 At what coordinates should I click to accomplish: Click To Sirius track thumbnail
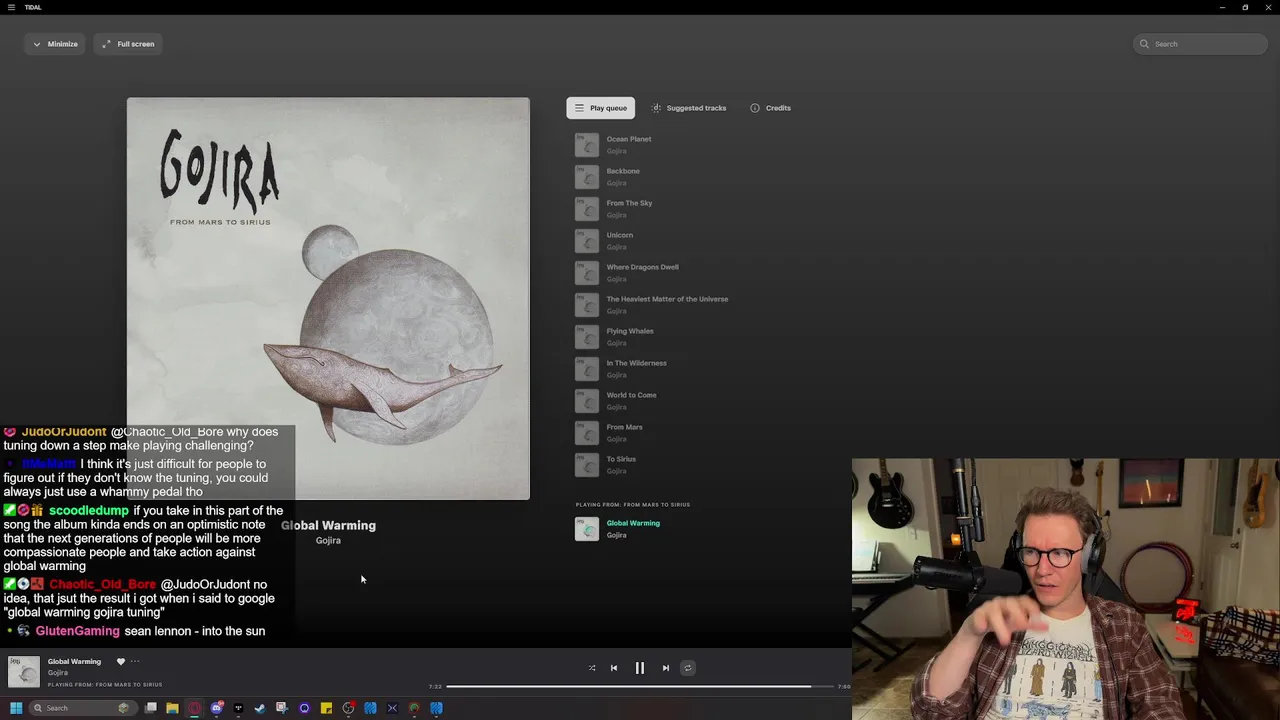(587, 465)
